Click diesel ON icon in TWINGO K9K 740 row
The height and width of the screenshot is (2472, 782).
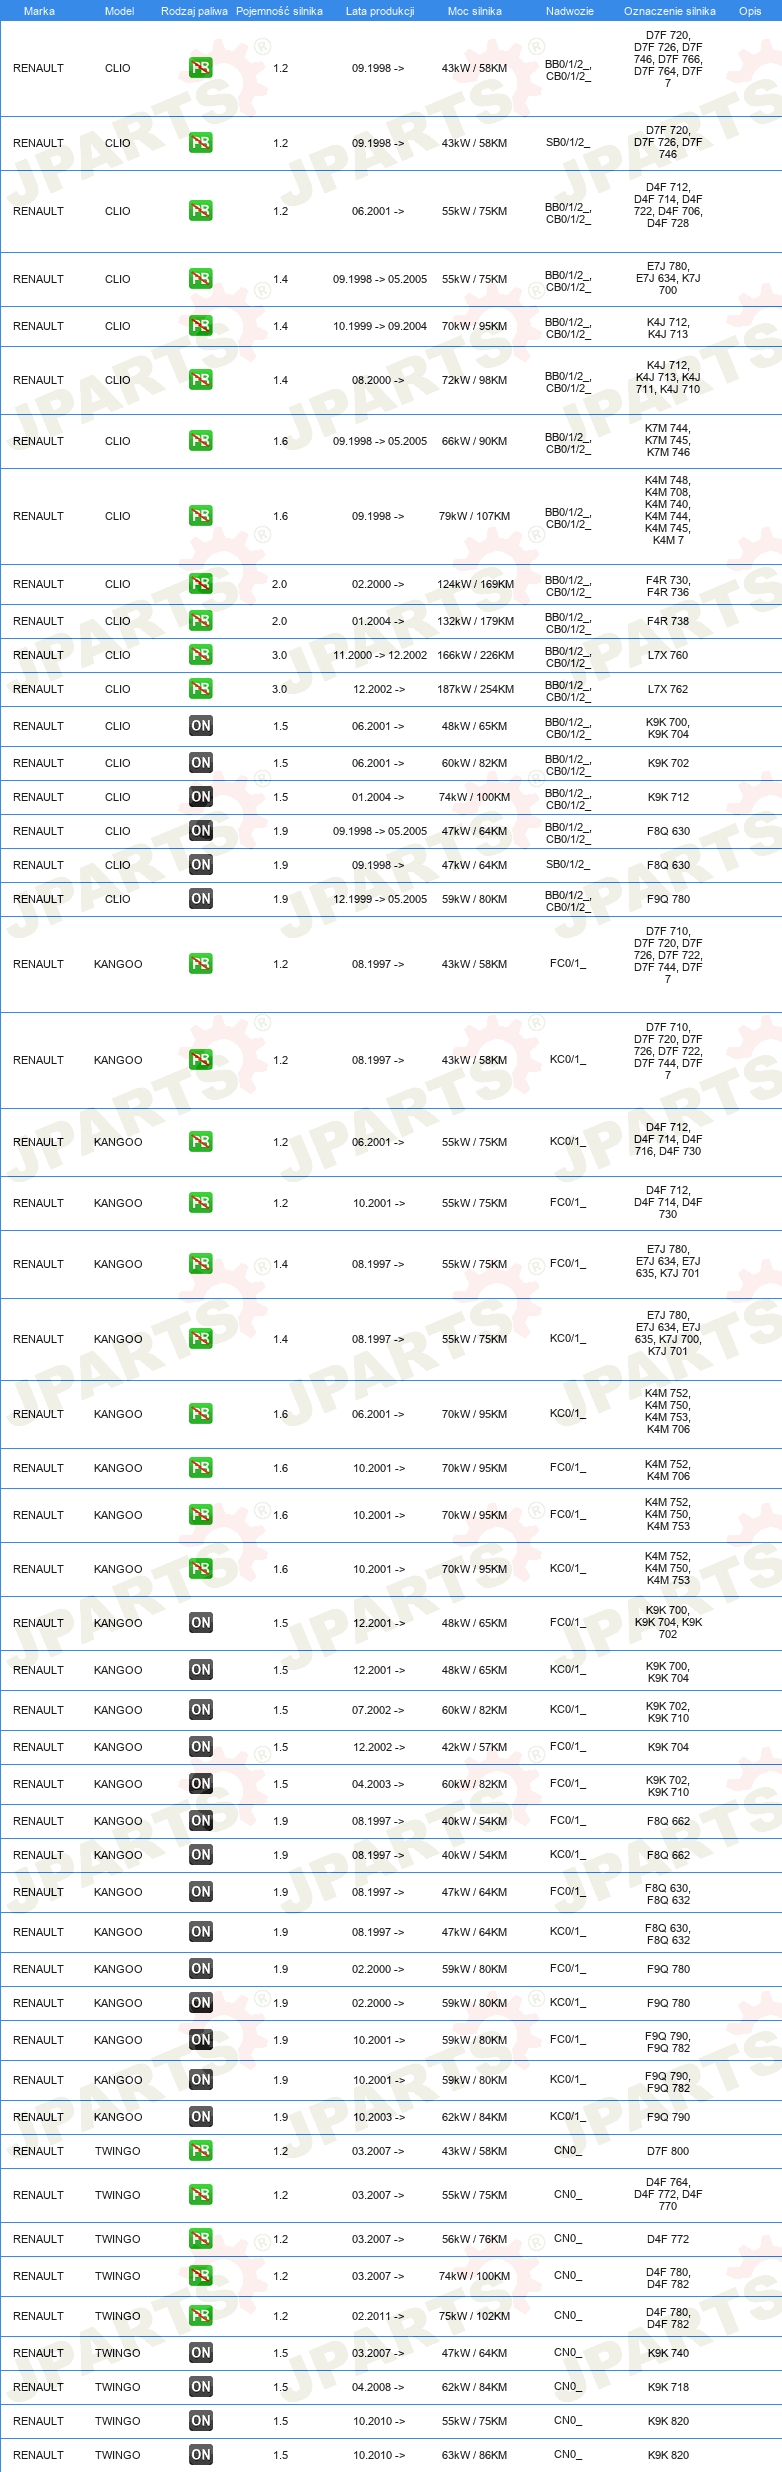pos(201,2353)
